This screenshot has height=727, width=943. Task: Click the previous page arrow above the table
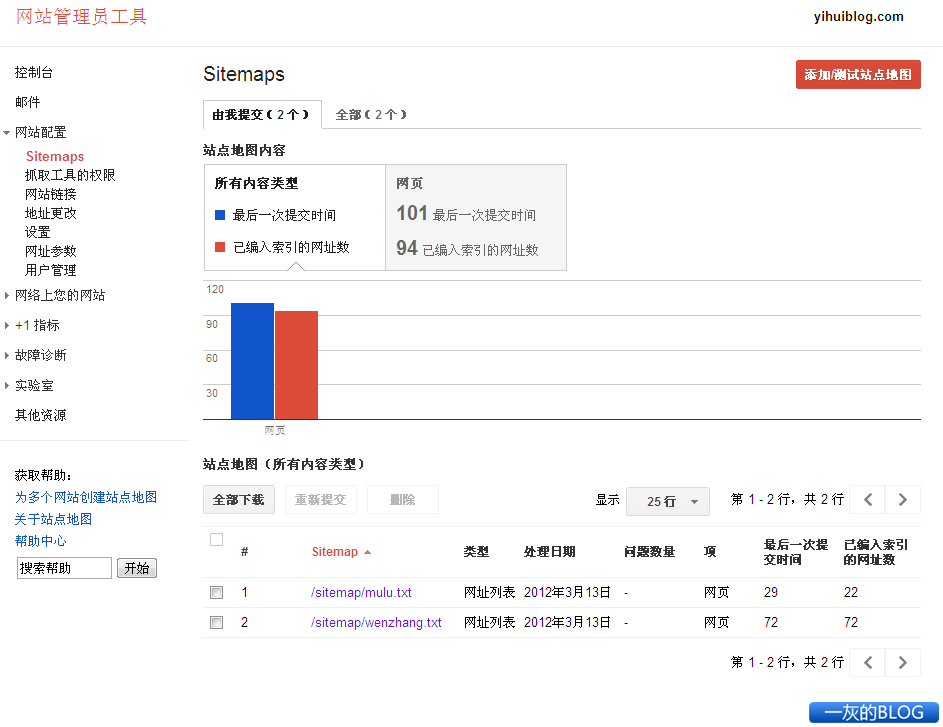867,500
